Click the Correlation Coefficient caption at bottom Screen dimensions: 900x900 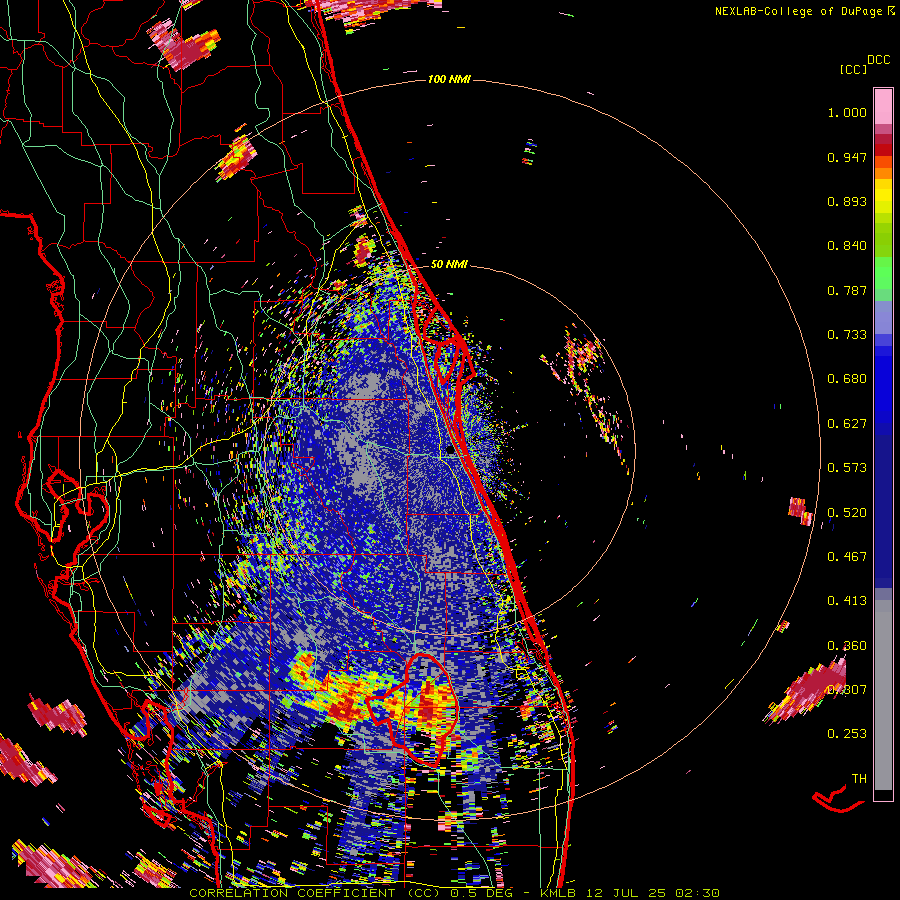(x=454, y=893)
